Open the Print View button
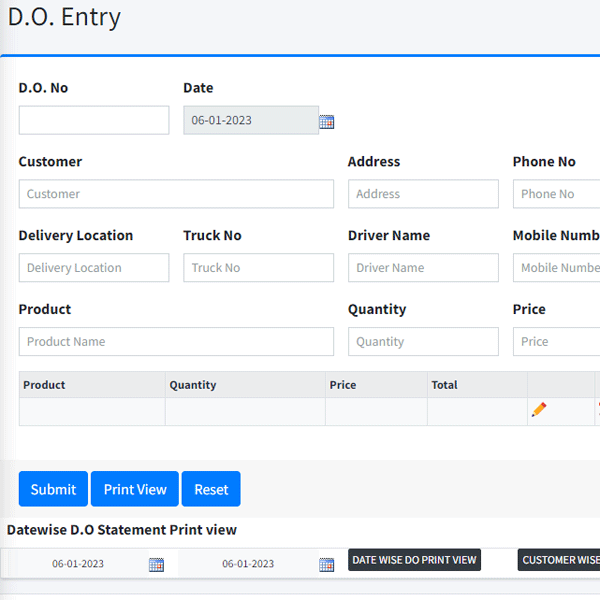Image resolution: width=600 pixels, height=600 pixels. point(135,489)
